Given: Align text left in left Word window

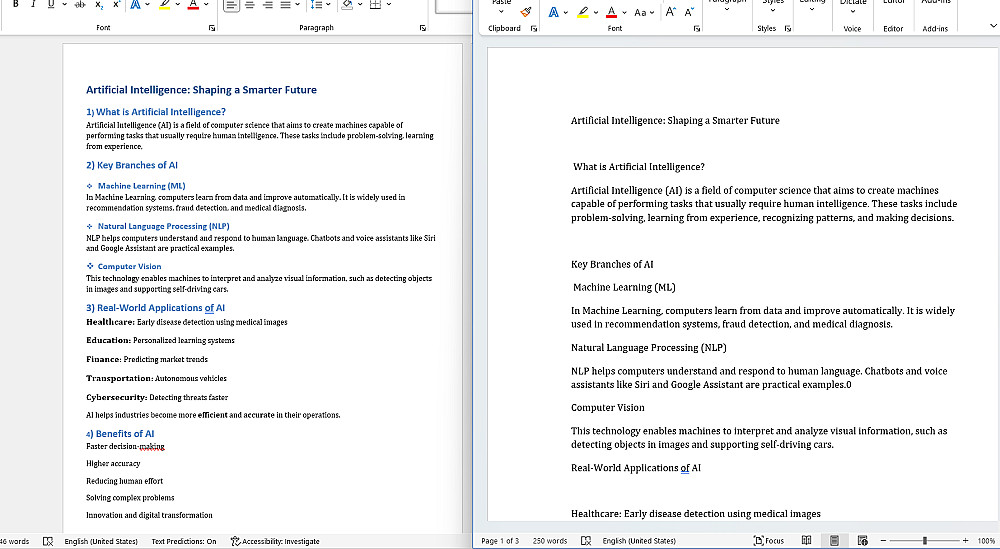Looking at the screenshot, I should 232,4.
